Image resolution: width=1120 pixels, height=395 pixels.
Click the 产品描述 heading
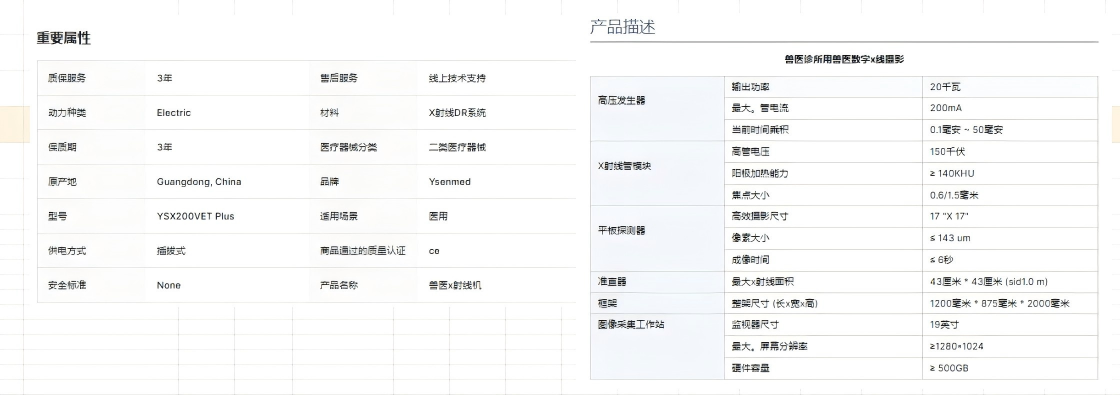(x=622, y=27)
